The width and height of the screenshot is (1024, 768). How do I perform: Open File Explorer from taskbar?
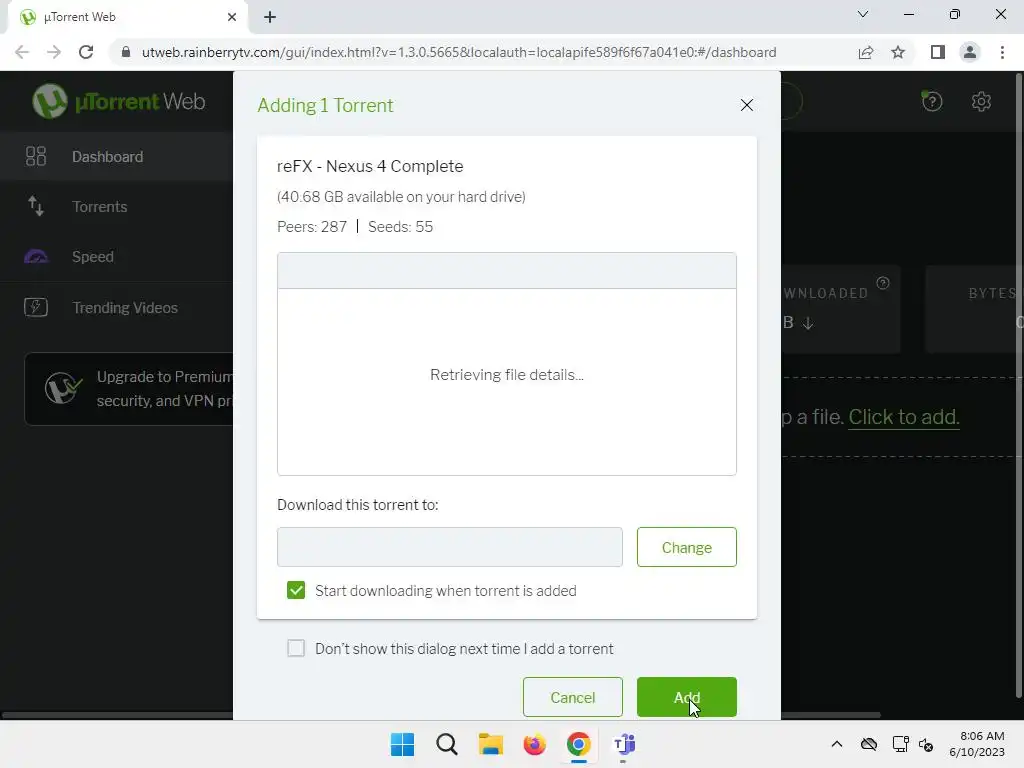pos(490,744)
